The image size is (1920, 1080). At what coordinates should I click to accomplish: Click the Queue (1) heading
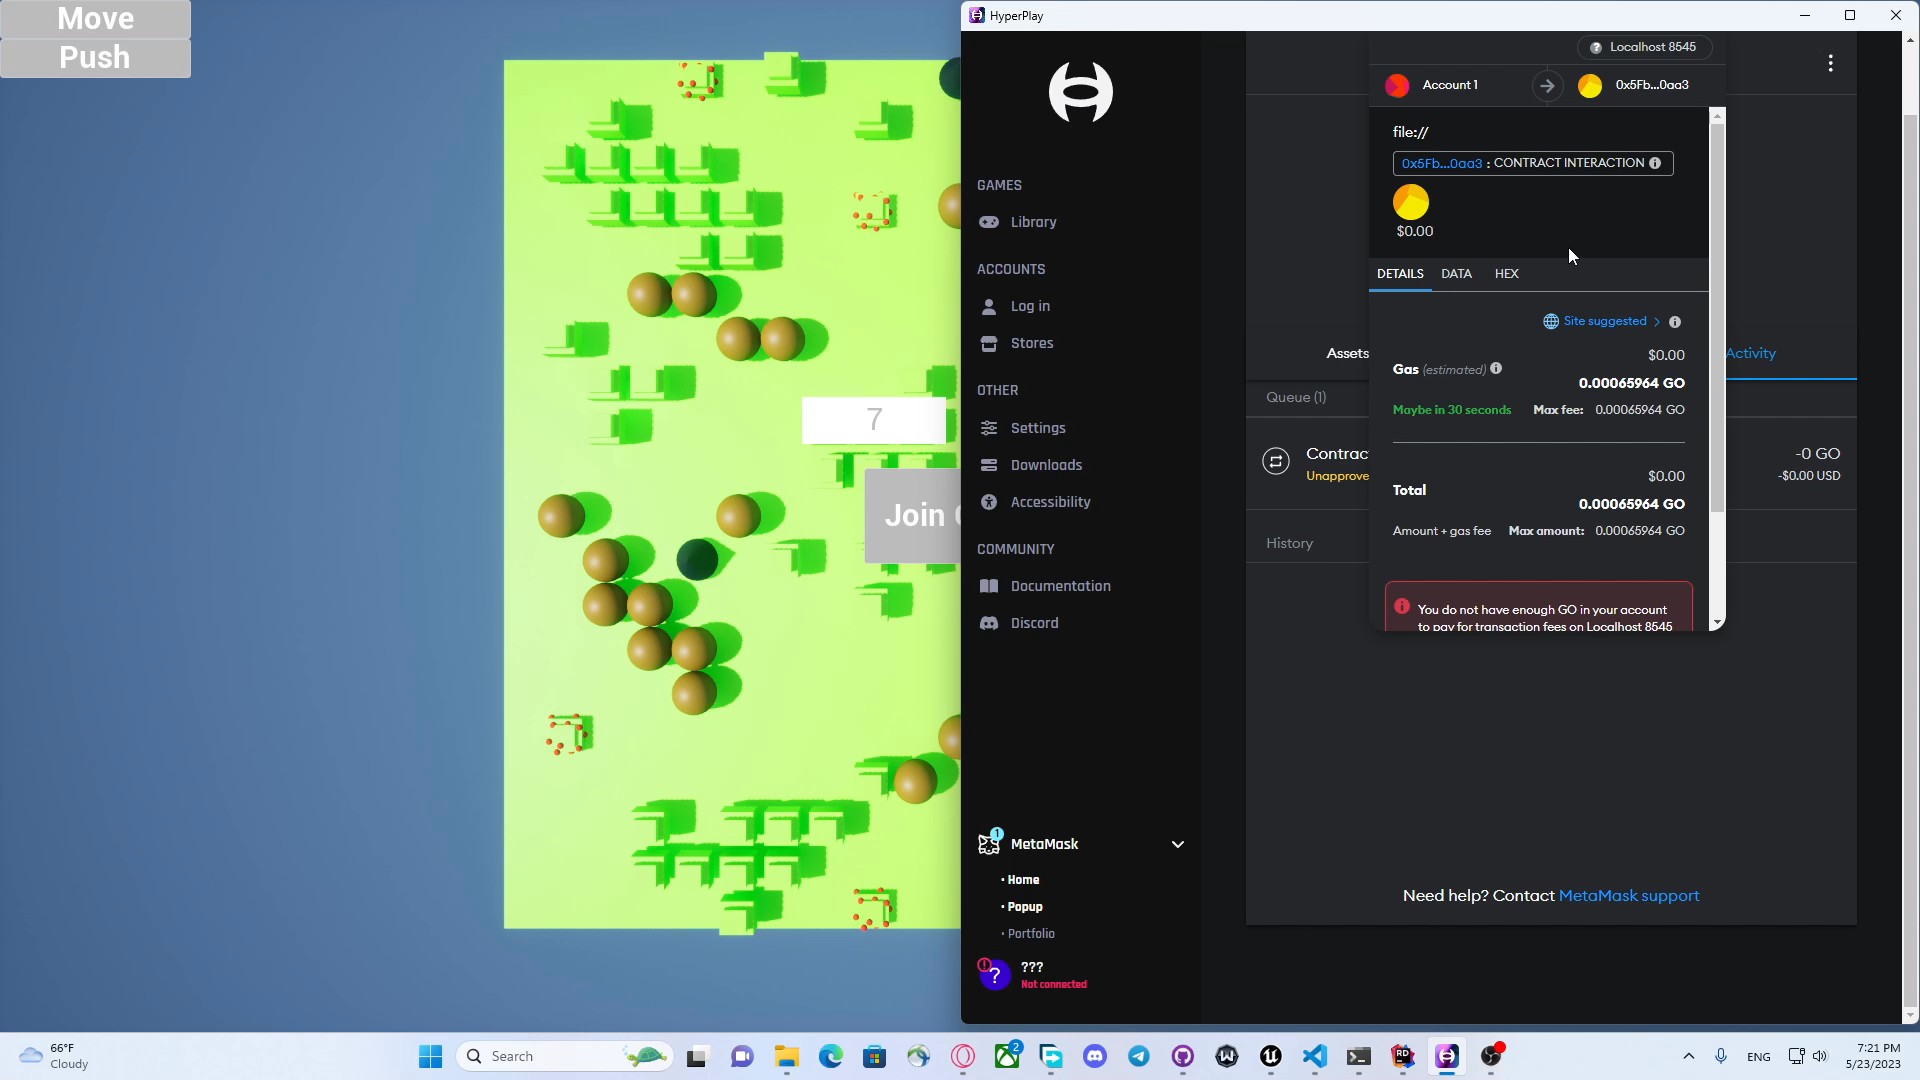click(1296, 397)
